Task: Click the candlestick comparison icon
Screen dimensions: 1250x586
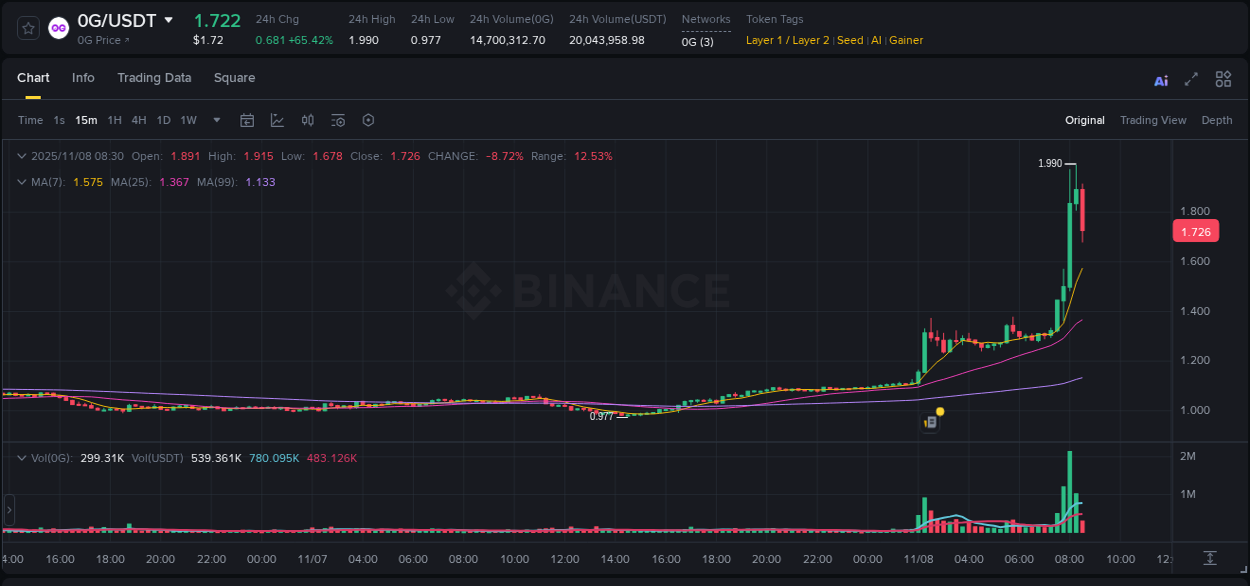Action: click(x=307, y=120)
